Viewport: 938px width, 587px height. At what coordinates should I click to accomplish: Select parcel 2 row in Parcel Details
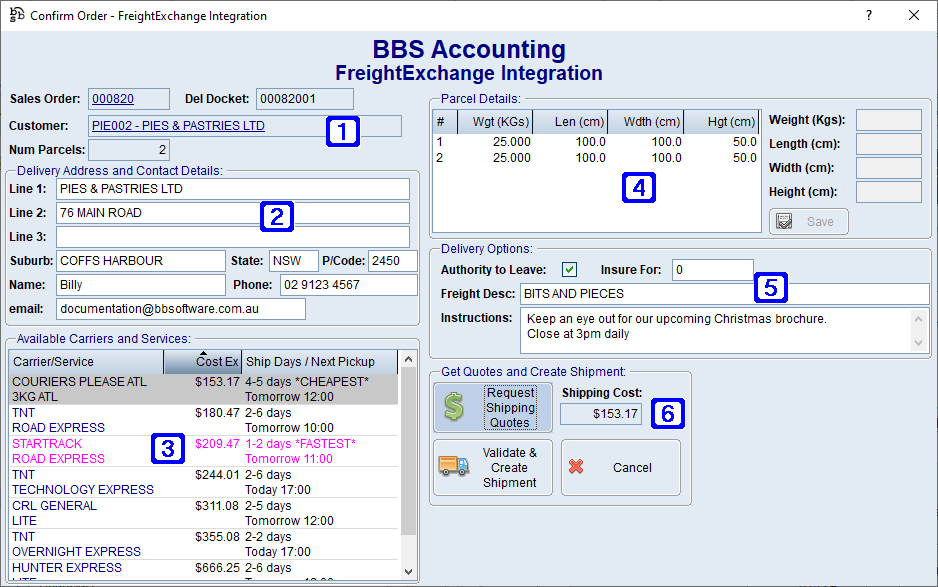595,158
